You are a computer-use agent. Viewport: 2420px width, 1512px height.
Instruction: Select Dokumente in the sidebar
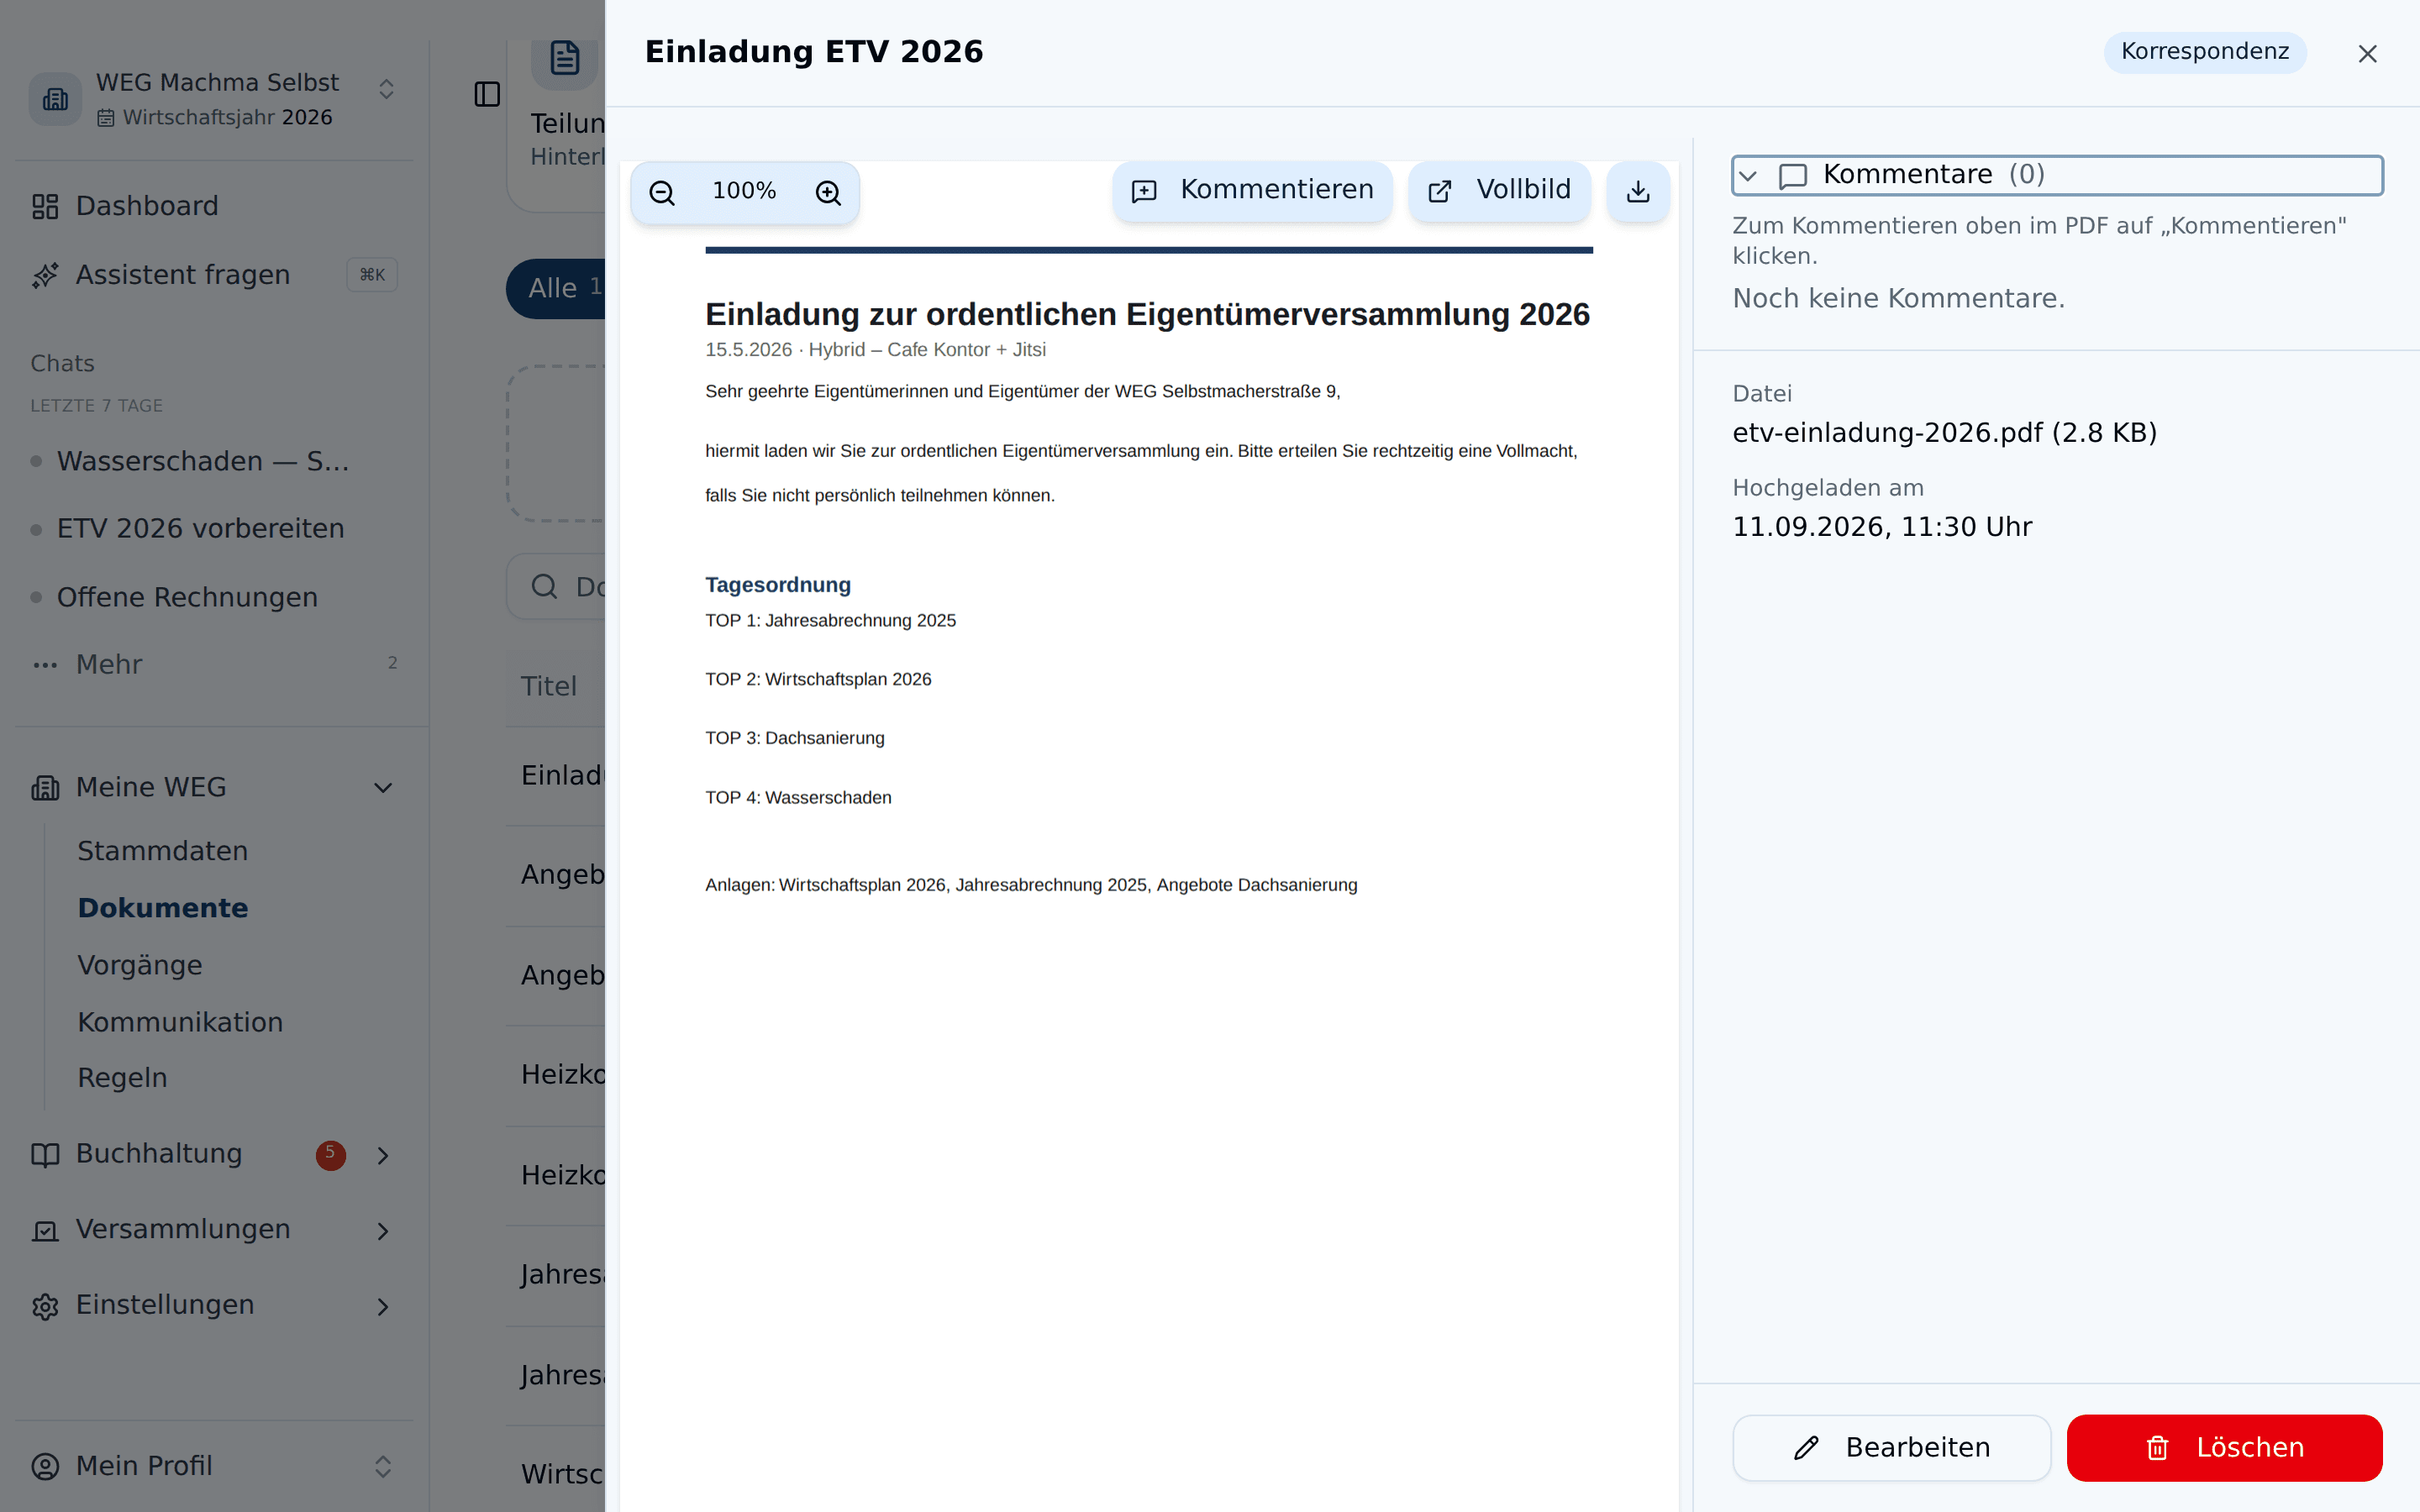click(x=163, y=908)
